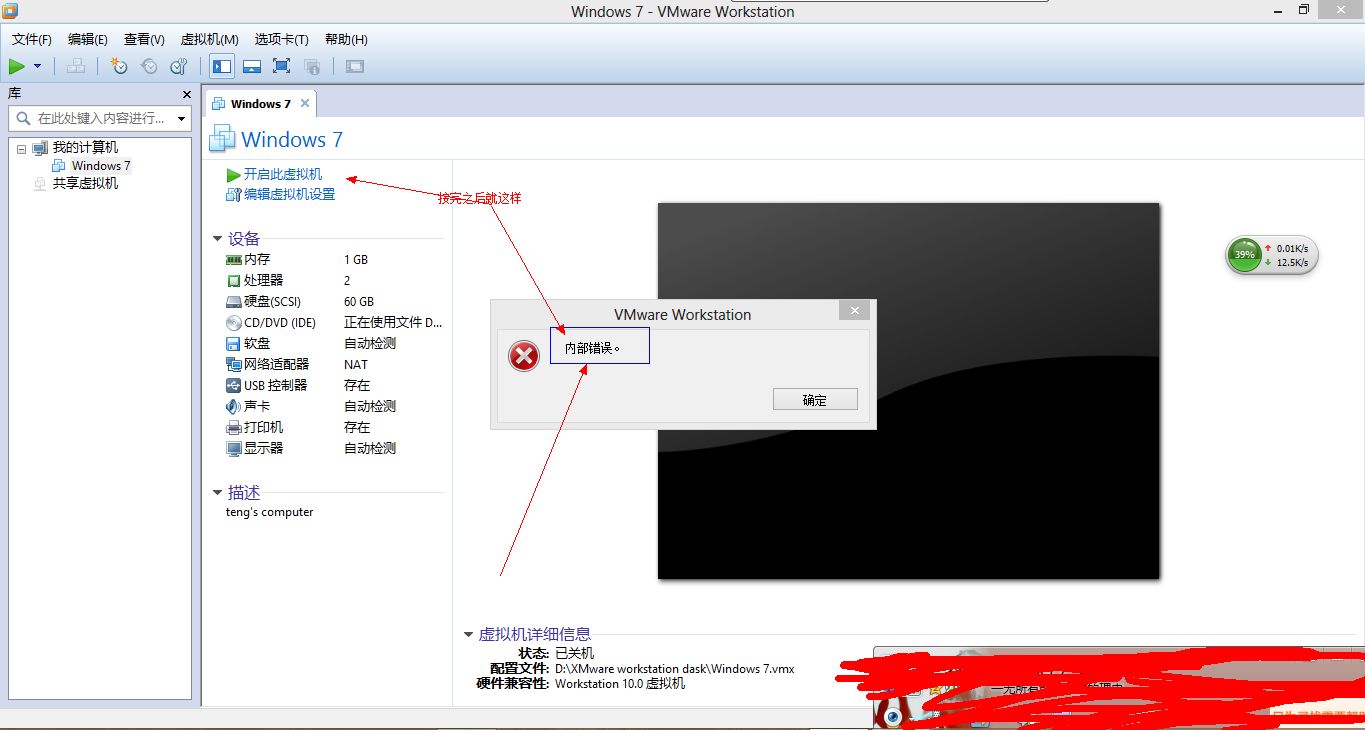Open the 帮助(H) menu
This screenshot has width=1365, height=730.
pos(346,39)
